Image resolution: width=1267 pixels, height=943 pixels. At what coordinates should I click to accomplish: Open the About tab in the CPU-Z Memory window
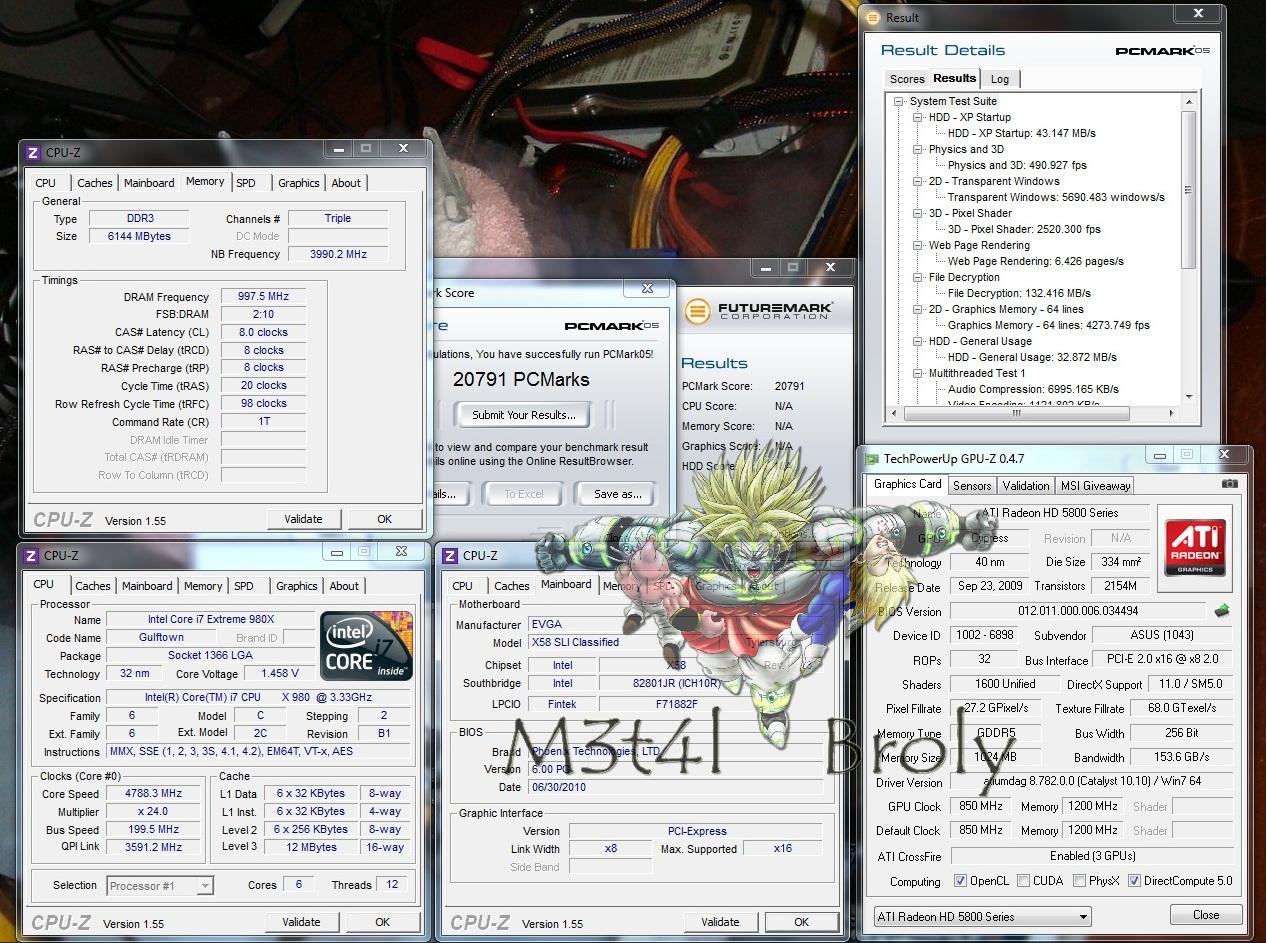[x=346, y=183]
